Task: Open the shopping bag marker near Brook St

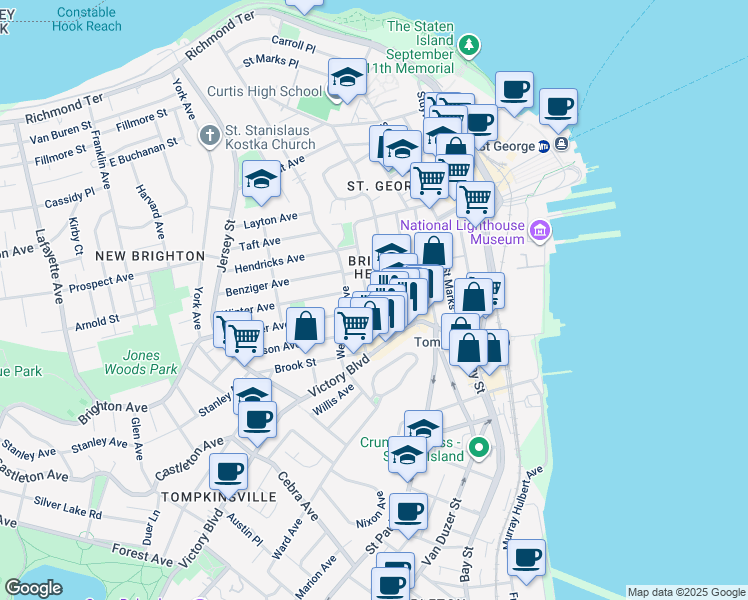Action: 306,326
